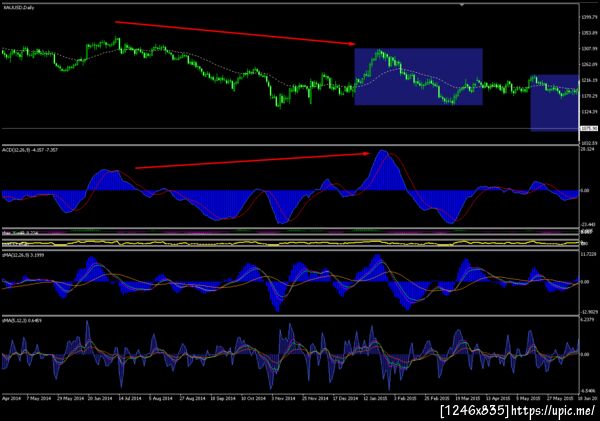600x421 pixels.
Task: Click the 27 Aug 2014 date on time axis
Action: (x=192, y=398)
